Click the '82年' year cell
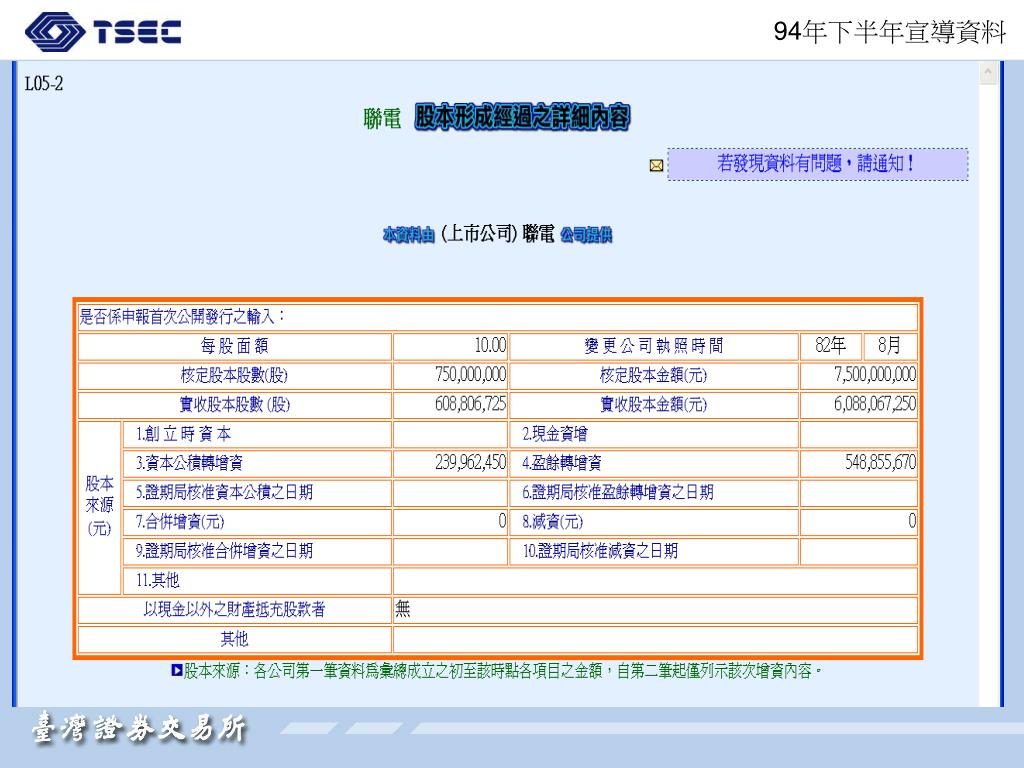Viewport: 1024px width, 768px height. click(830, 346)
